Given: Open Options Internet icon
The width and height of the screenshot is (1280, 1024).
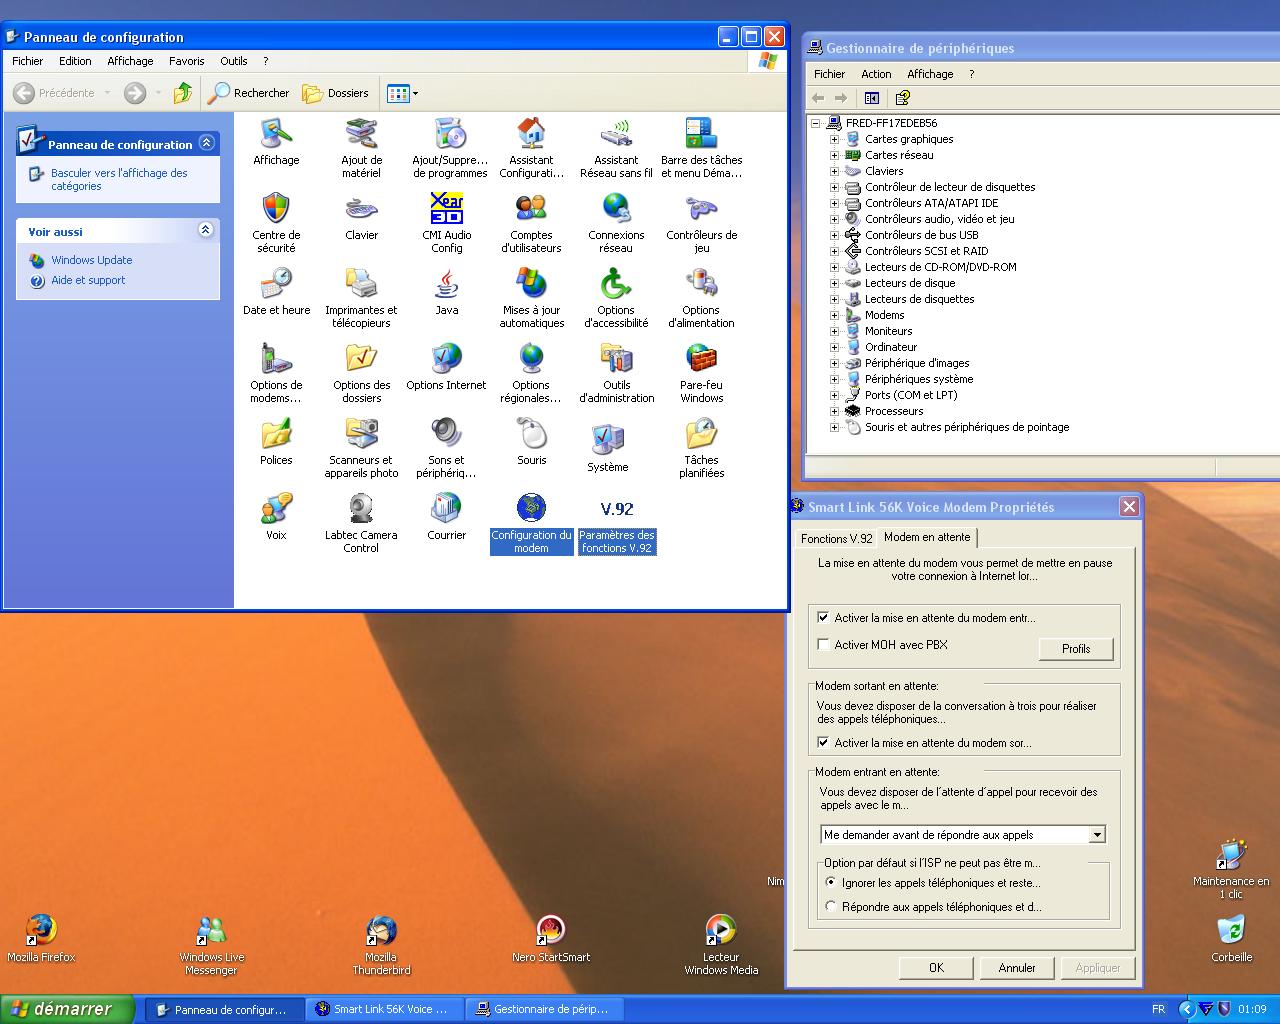Looking at the screenshot, I should (x=446, y=359).
